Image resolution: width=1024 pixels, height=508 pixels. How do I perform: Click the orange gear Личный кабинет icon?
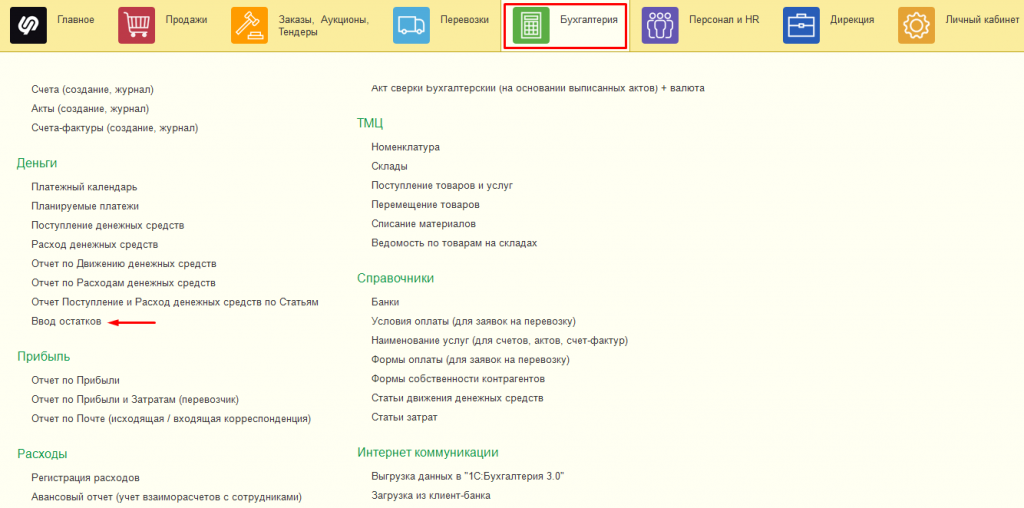[x=916, y=25]
